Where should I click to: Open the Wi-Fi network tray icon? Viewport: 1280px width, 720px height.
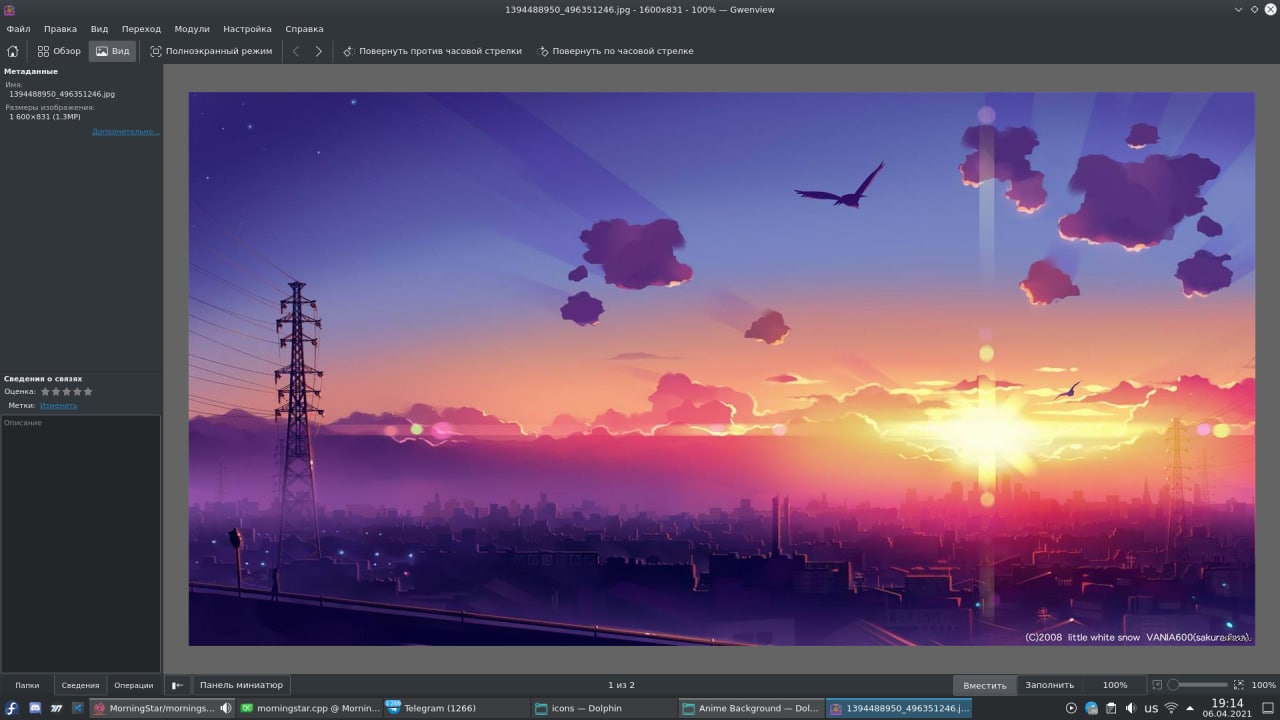[1171, 708]
